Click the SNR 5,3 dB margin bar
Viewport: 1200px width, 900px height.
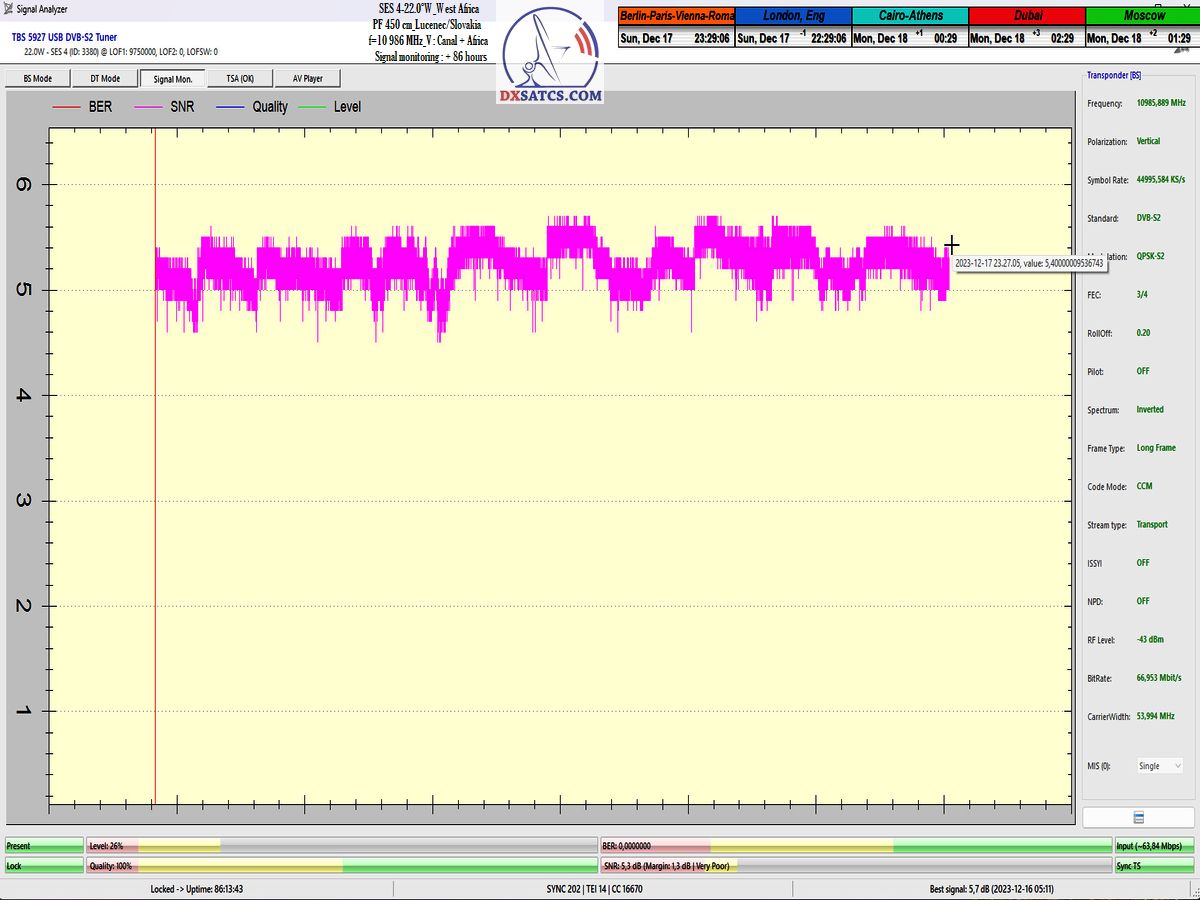pos(855,866)
